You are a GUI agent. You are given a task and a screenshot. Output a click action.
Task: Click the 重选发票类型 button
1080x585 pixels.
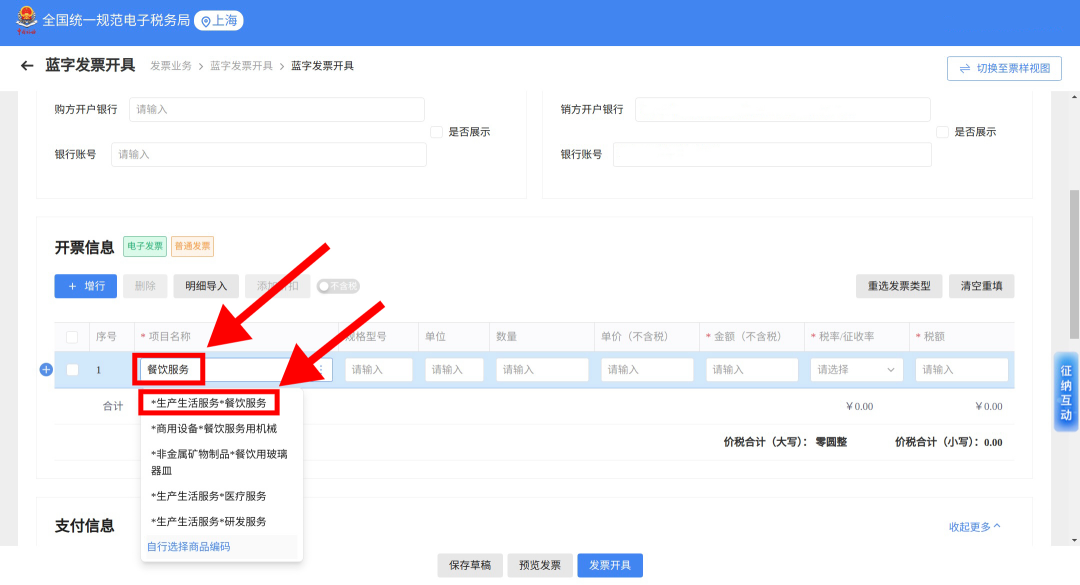(899, 286)
